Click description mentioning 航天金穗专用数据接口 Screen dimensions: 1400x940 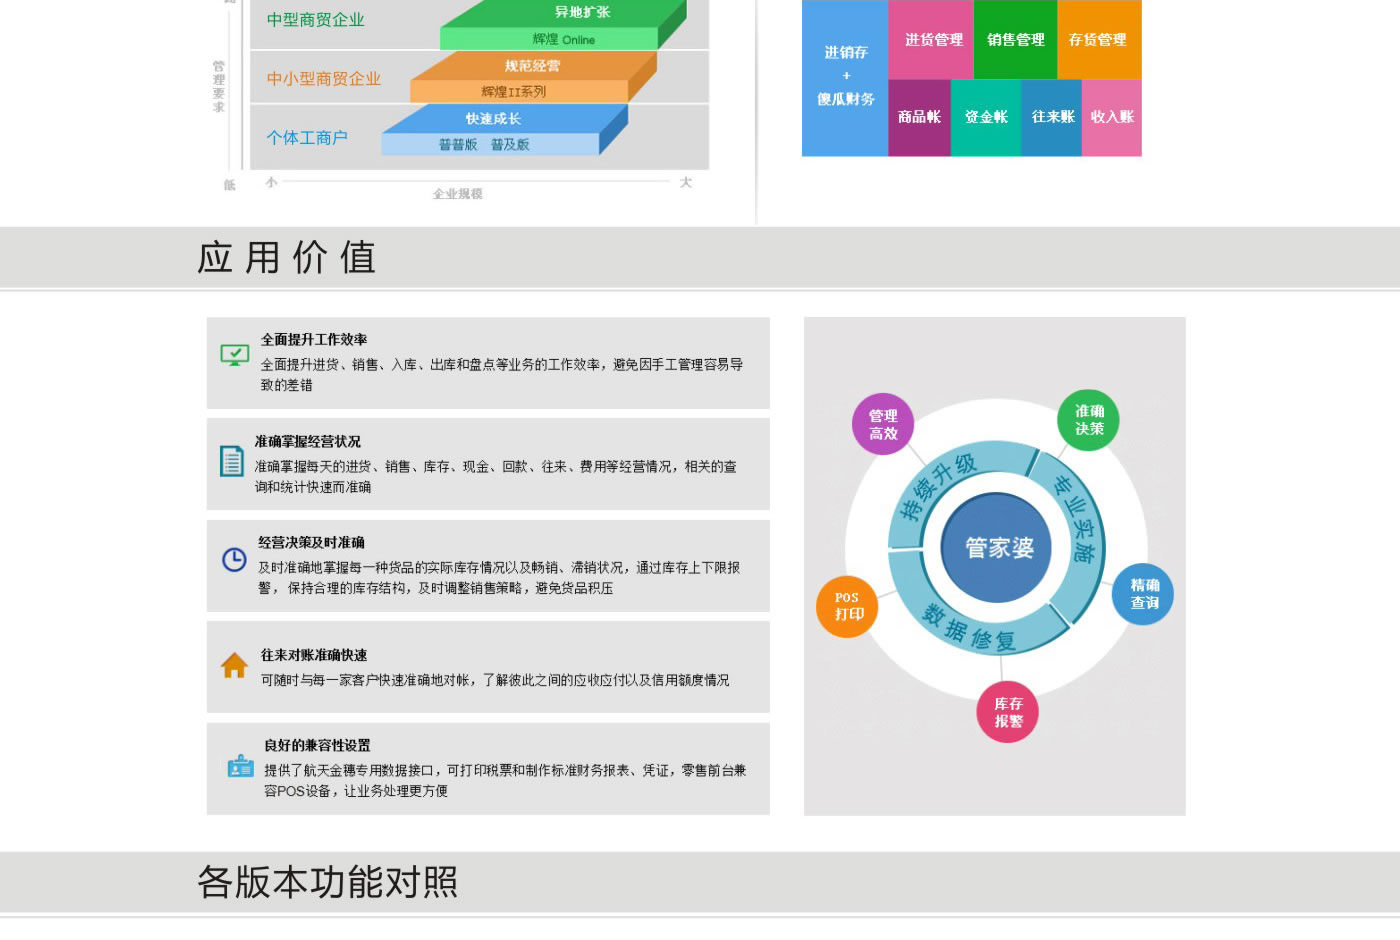(505, 781)
